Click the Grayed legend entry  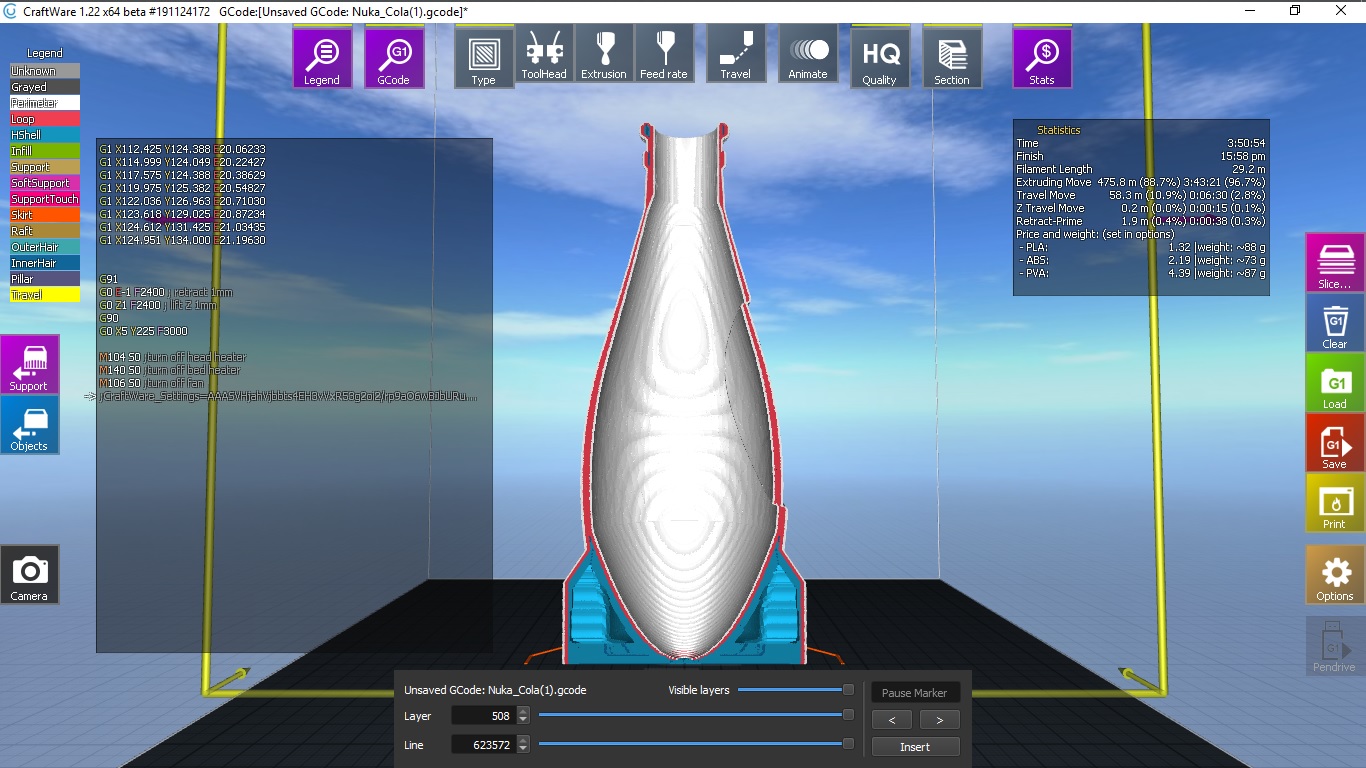coord(45,87)
